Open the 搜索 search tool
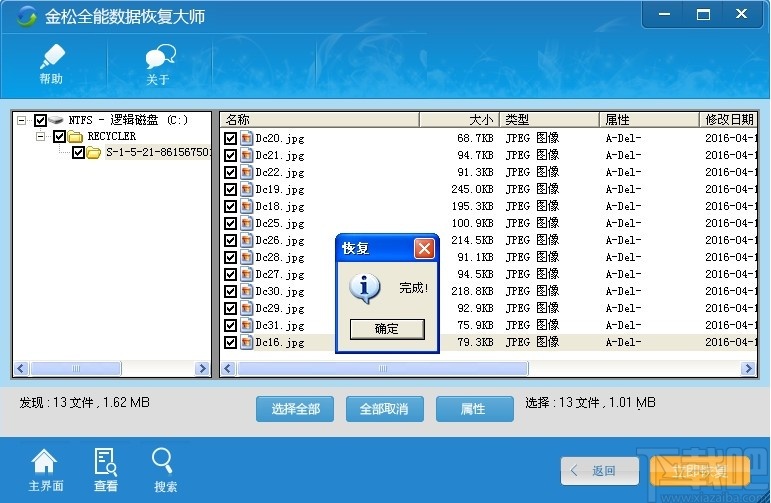The height and width of the screenshot is (503, 771). 165,470
